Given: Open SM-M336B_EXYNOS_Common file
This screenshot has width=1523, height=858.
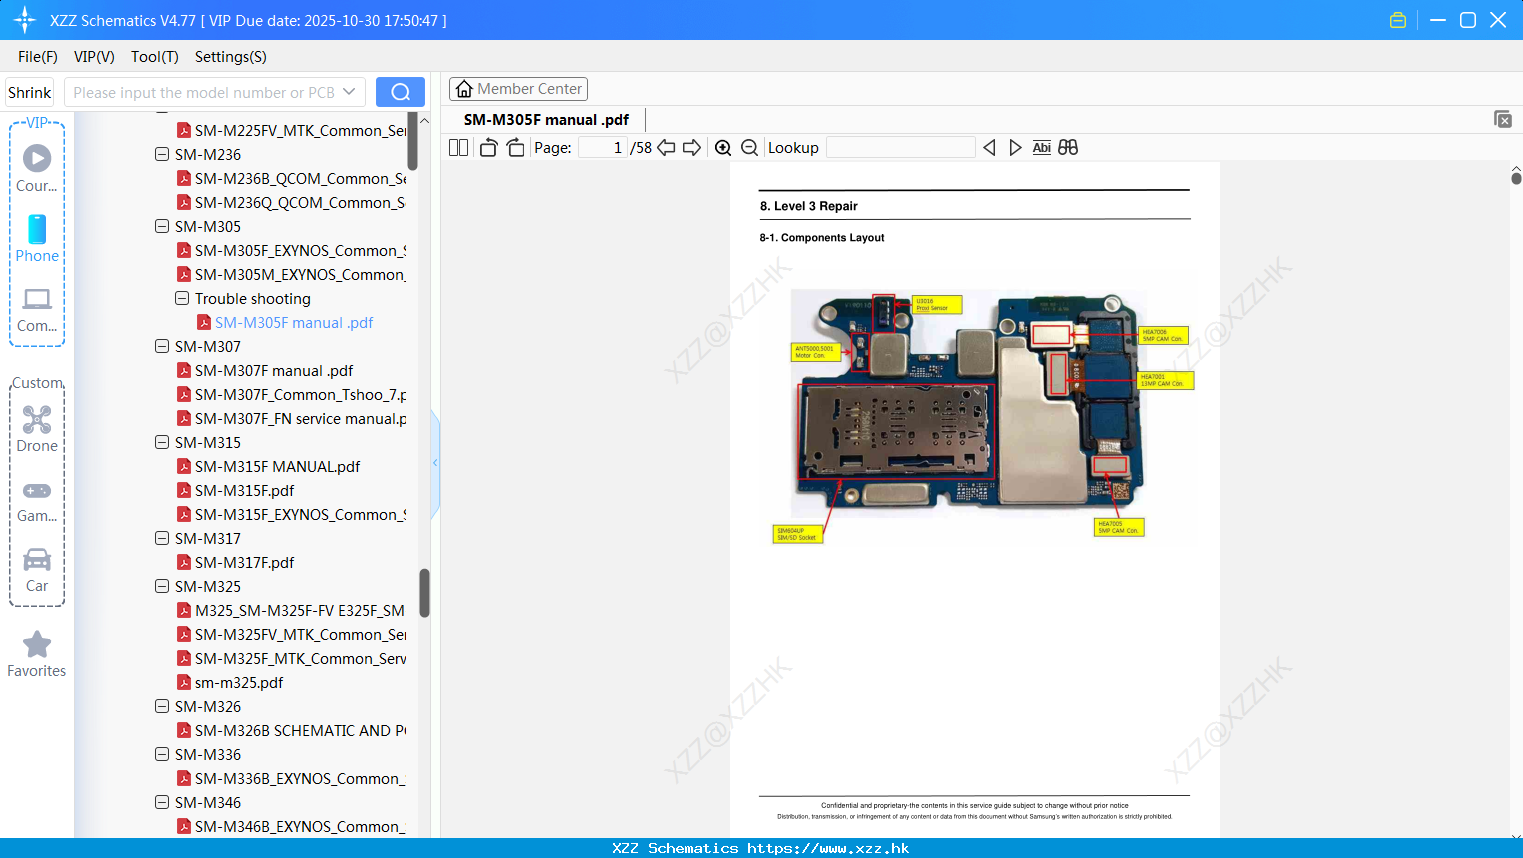Looking at the screenshot, I should tap(291, 778).
